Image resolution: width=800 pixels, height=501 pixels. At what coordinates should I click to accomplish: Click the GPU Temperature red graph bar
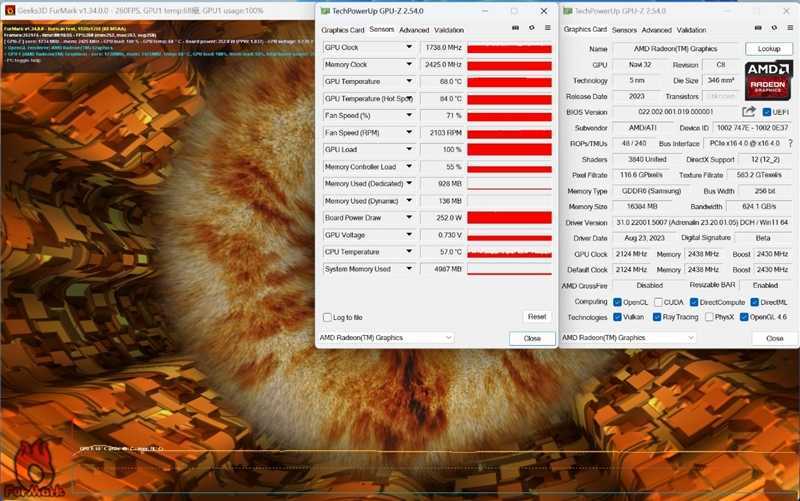coord(509,82)
